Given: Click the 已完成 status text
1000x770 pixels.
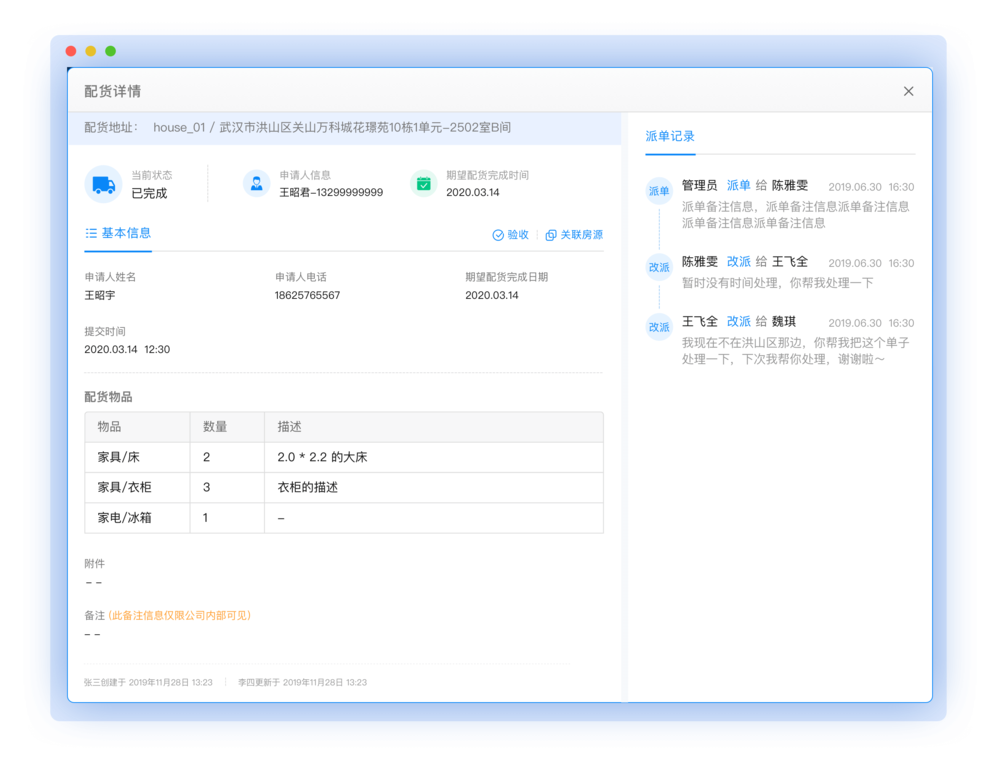Looking at the screenshot, I should click(149, 193).
